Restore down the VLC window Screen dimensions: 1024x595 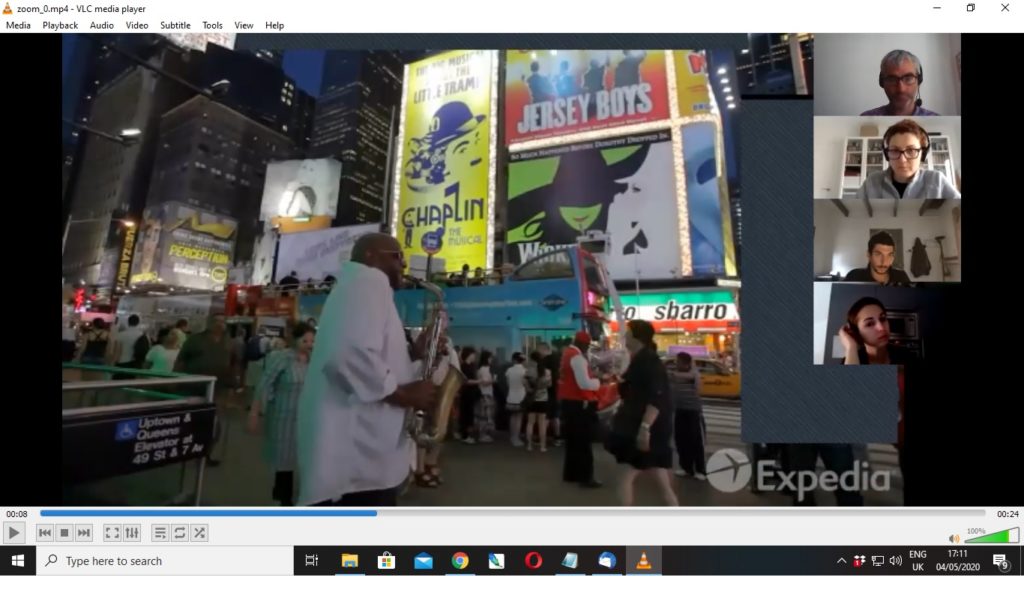970,8
